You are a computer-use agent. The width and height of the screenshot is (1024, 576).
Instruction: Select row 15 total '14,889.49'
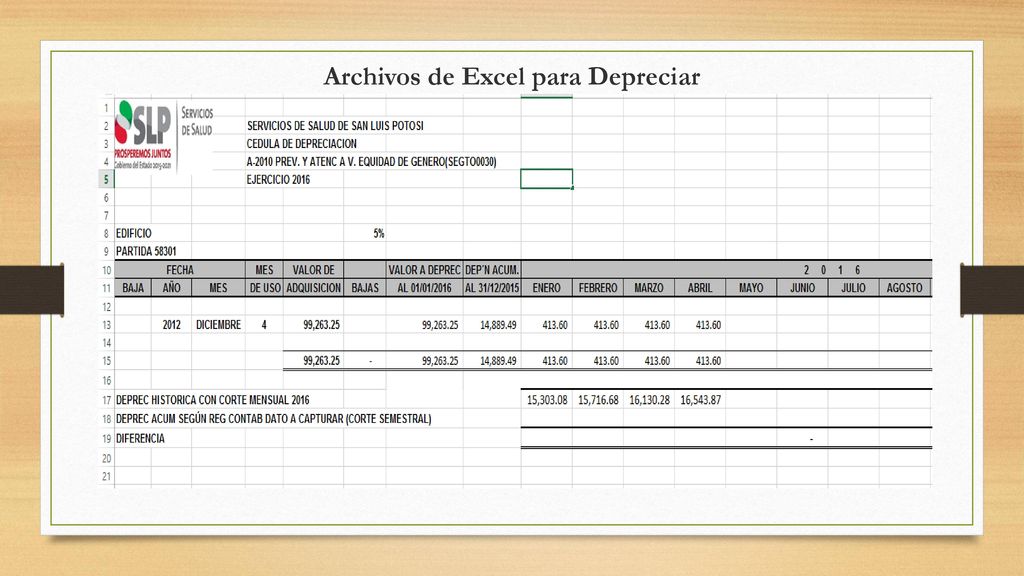coord(492,360)
